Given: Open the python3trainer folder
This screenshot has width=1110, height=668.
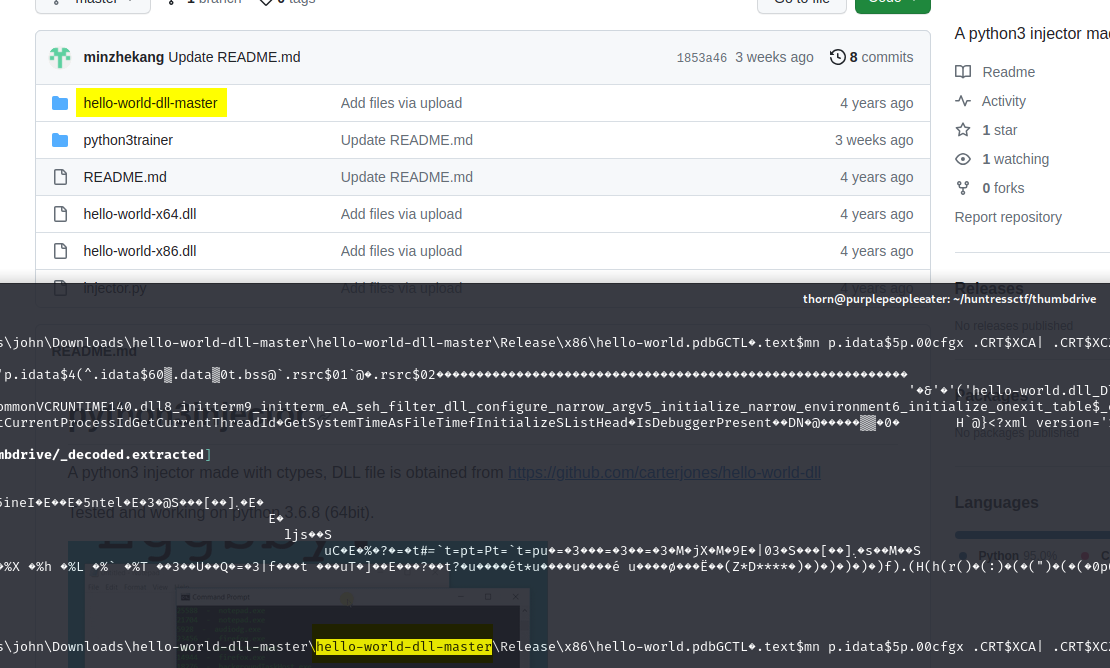Looking at the screenshot, I should pyautogui.click(x=128, y=140).
